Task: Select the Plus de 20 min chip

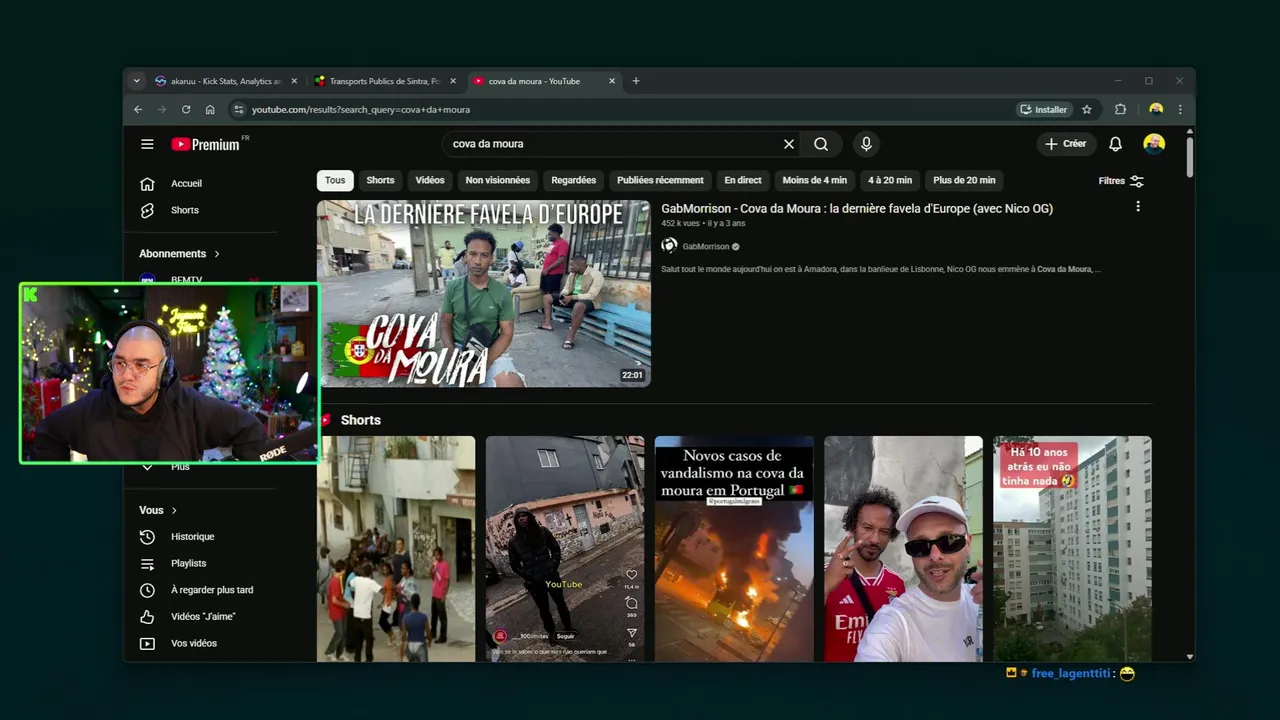Action: [964, 180]
